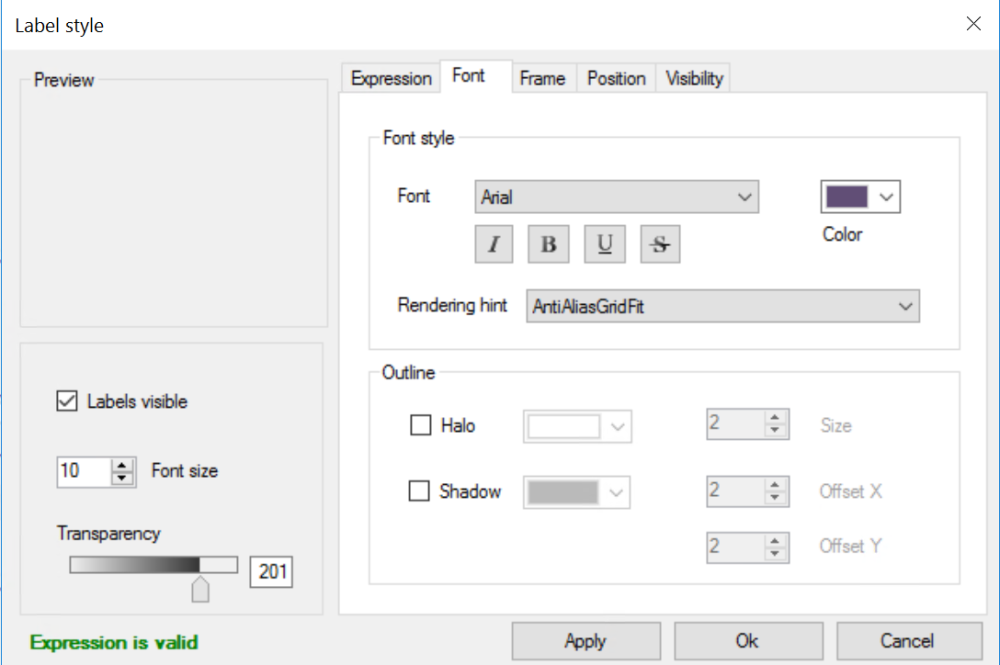Screen dimensions: 1000x665
Task: Edit the transparency value field showing 201
Action: pyautogui.click(x=270, y=571)
